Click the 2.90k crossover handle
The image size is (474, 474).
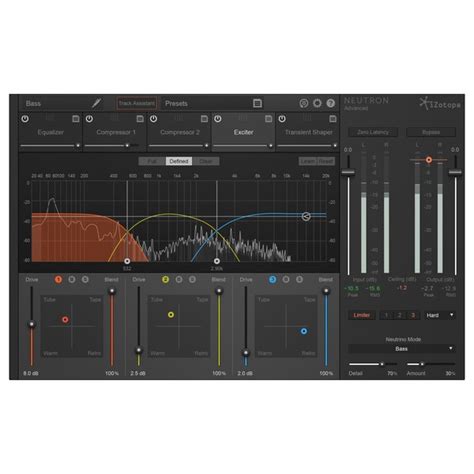click(x=217, y=261)
